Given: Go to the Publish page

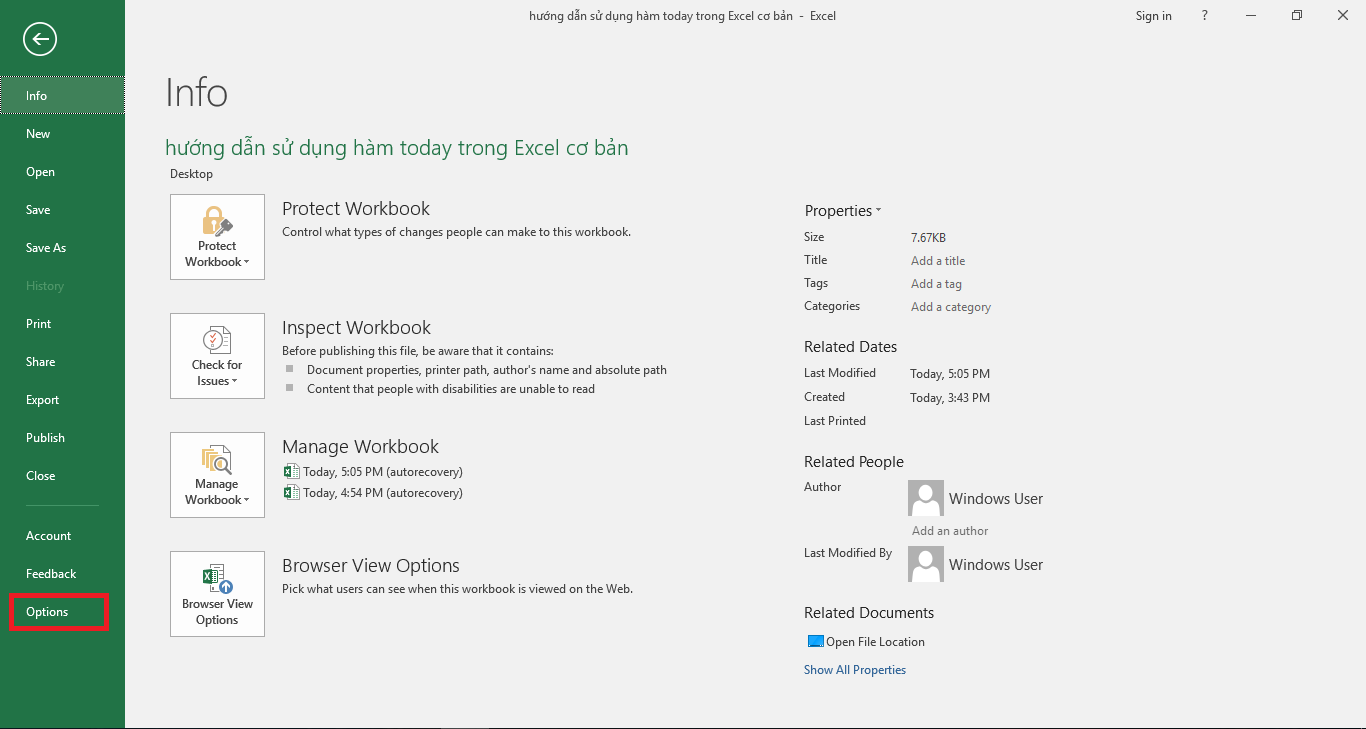Looking at the screenshot, I should tap(62, 438).
